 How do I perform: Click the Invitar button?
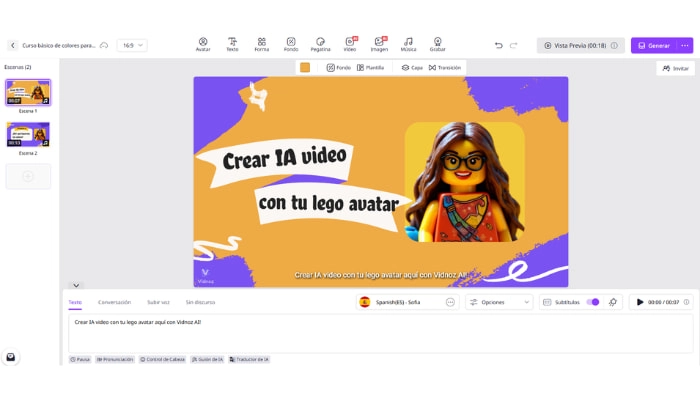pyautogui.click(x=675, y=68)
